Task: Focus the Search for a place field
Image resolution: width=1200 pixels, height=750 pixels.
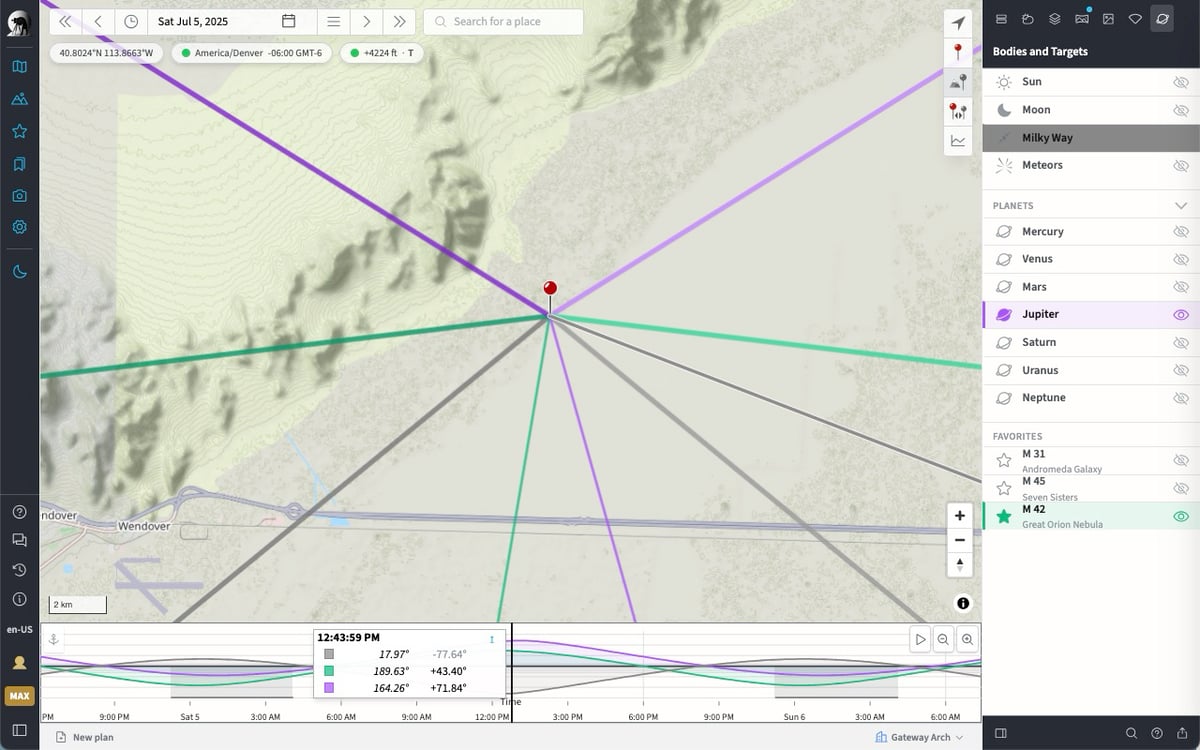Action: pyautogui.click(x=503, y=22)
